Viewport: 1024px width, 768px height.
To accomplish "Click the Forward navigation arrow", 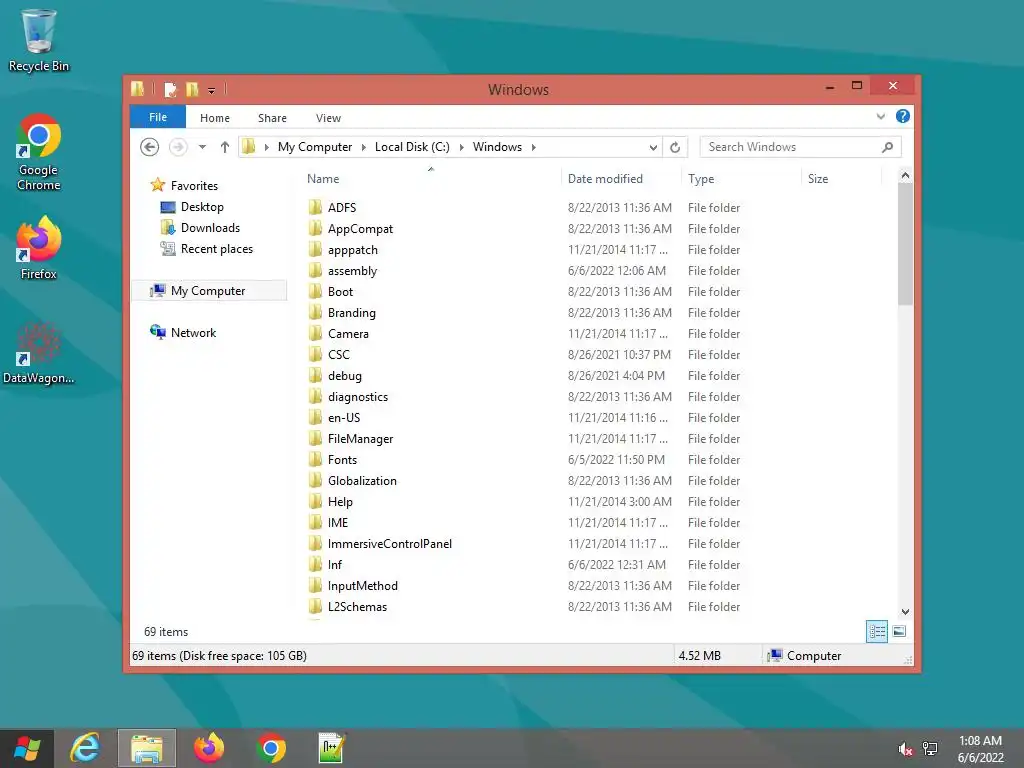I will [x=178, y=147].
